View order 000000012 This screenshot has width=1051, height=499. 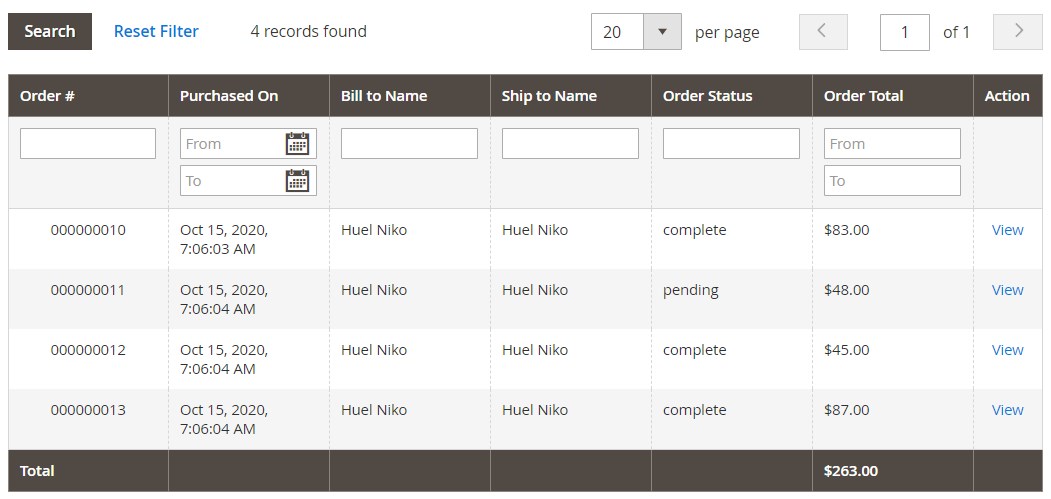pyautogui.click(x=1007, y=350)
